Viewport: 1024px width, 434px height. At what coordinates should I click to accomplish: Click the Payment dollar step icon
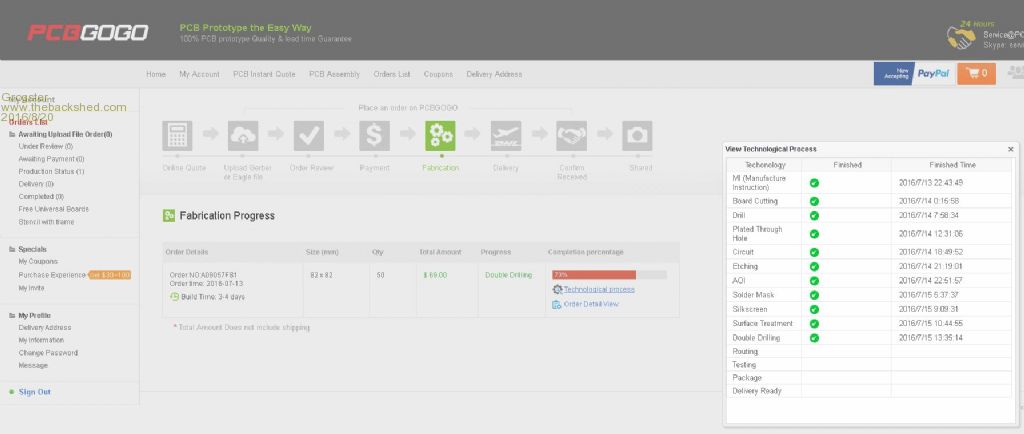click(x=374, y=135)
